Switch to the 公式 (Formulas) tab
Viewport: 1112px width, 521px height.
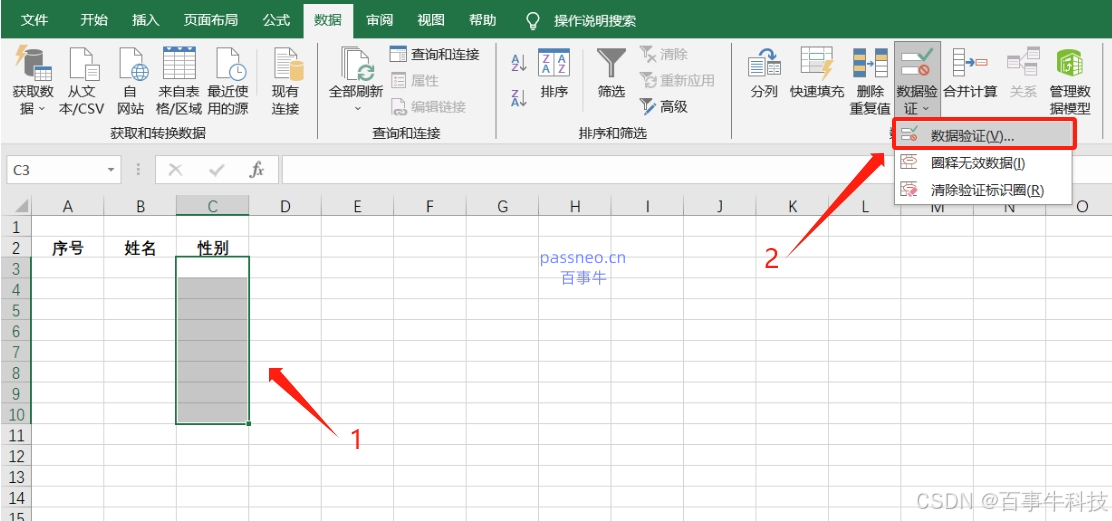(x=277, y=20)
